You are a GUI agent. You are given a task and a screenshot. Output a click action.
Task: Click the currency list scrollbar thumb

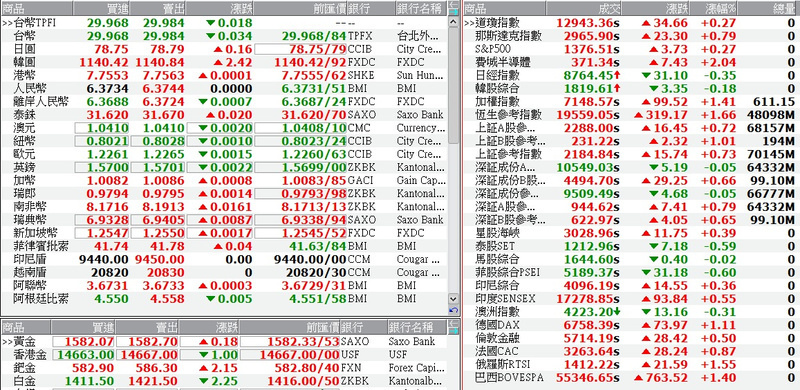[x=453, y=85]
